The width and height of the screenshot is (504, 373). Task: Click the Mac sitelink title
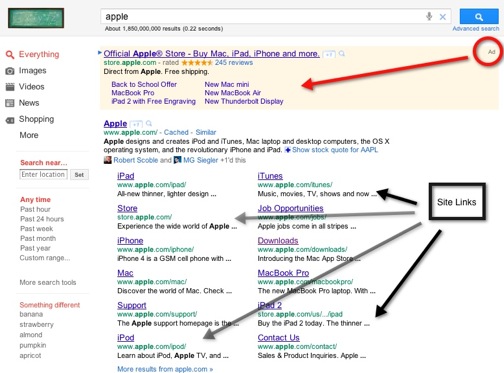pyautogui.click(x=125, y=273)
